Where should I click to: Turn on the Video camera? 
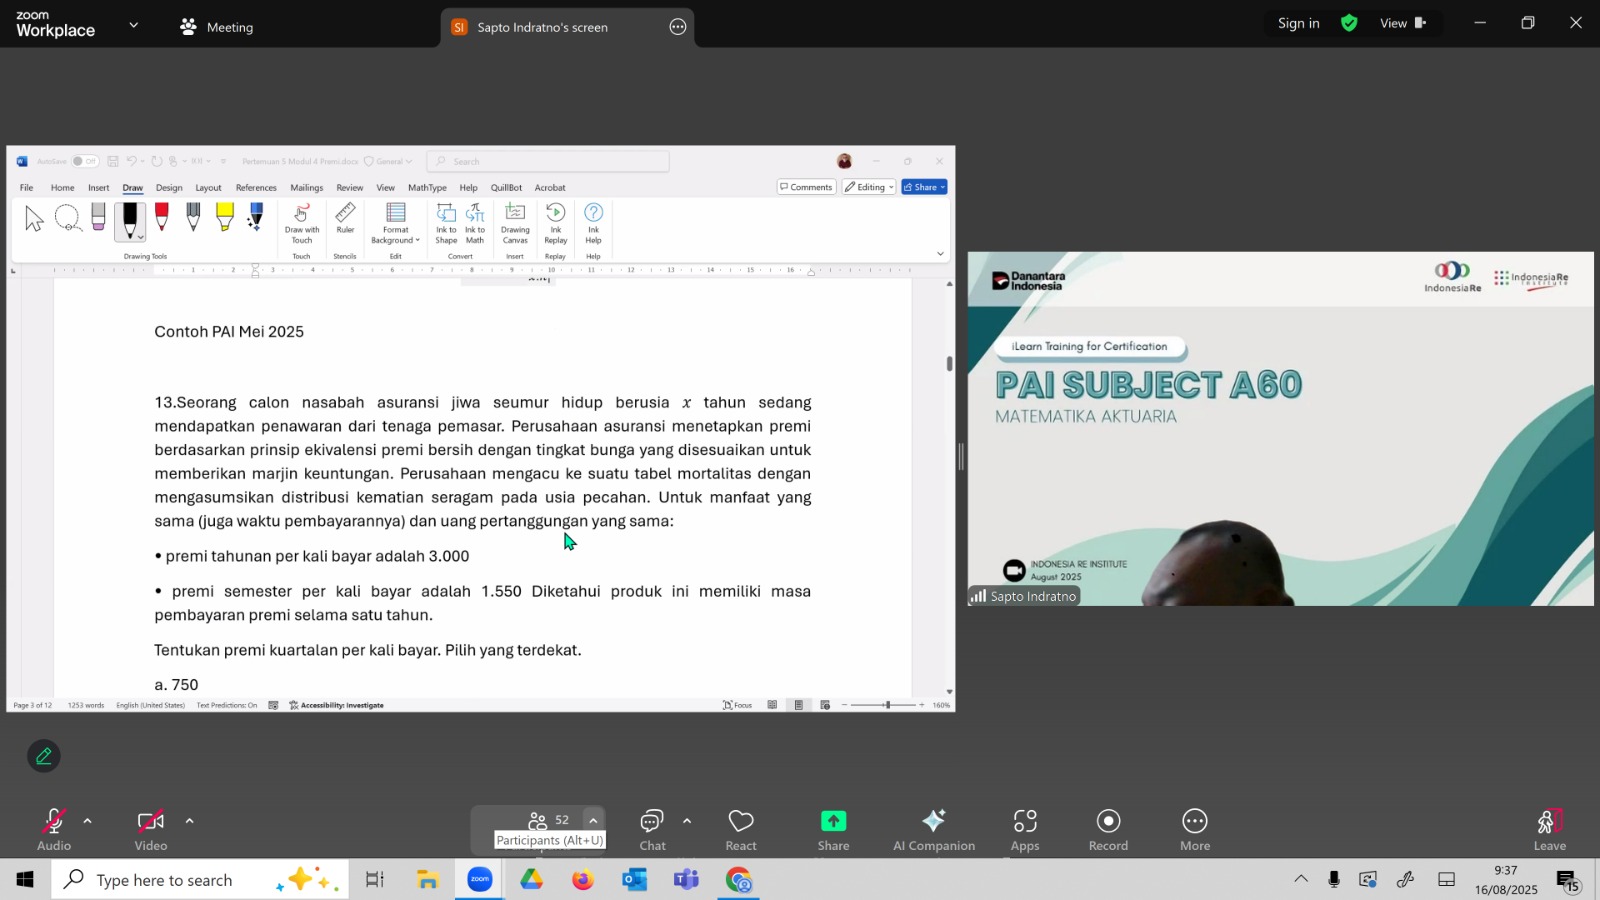pyautogui.click(x=151, y=829)
